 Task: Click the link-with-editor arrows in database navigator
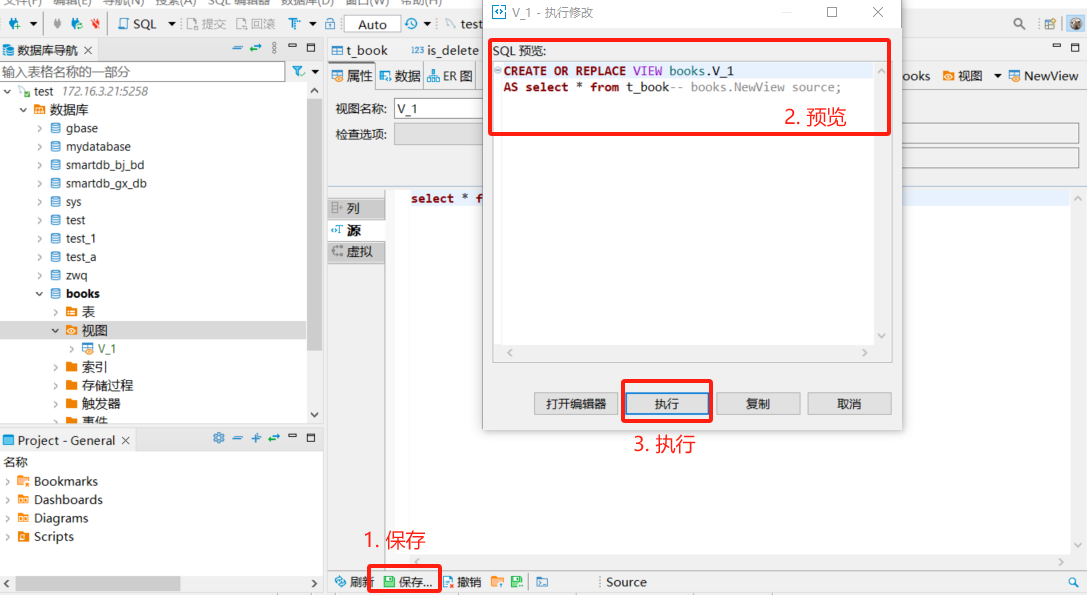[255, 48]
